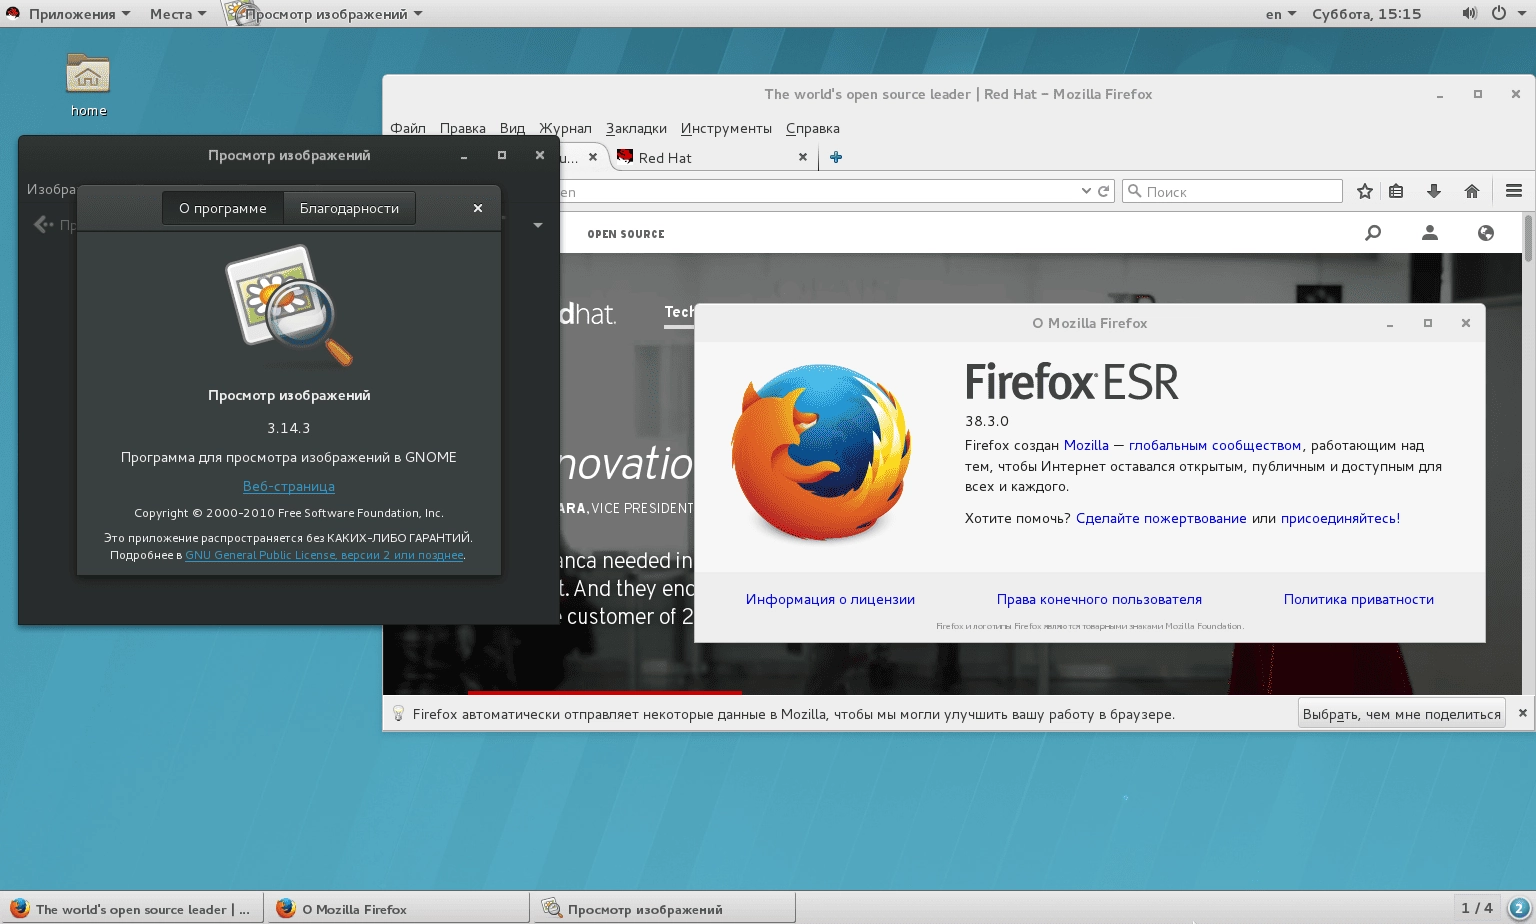Viewport: 1536px width, 924px height.
Task: Open the home folder on desktop
Action: coord(88,84)
